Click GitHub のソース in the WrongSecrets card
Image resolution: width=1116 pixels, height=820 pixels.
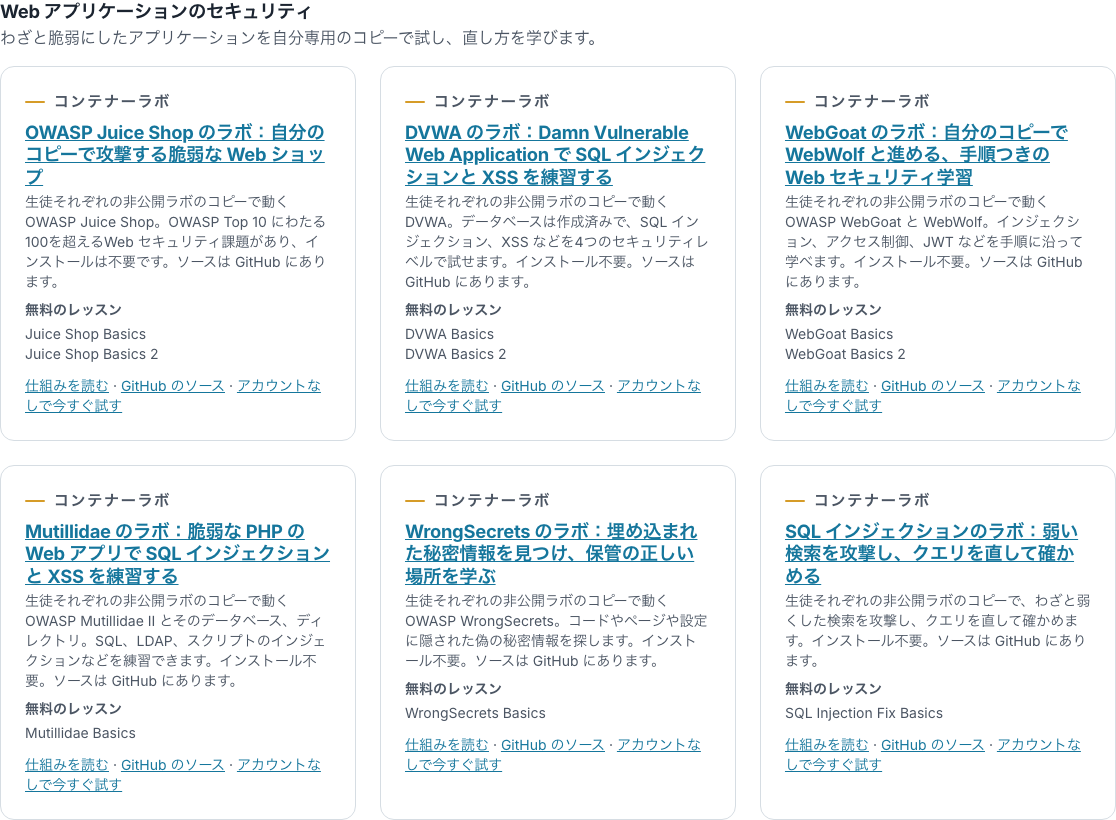(552, 745)
